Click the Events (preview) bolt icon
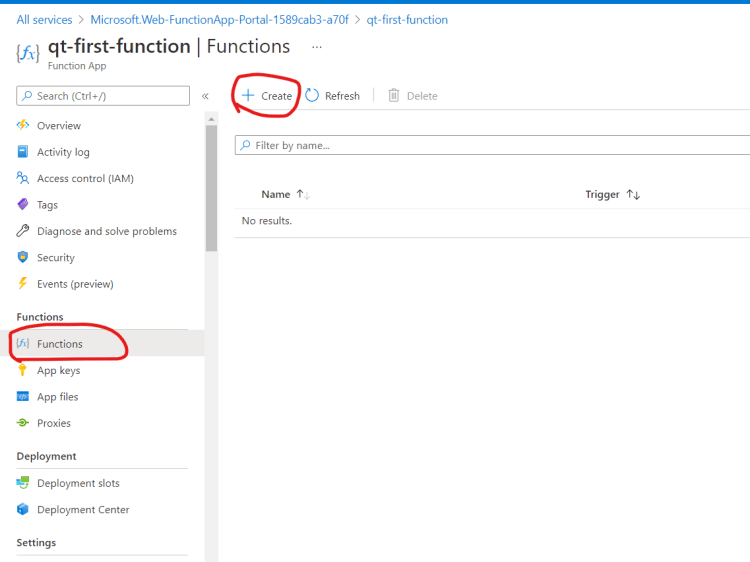 [x=22, y=284]
